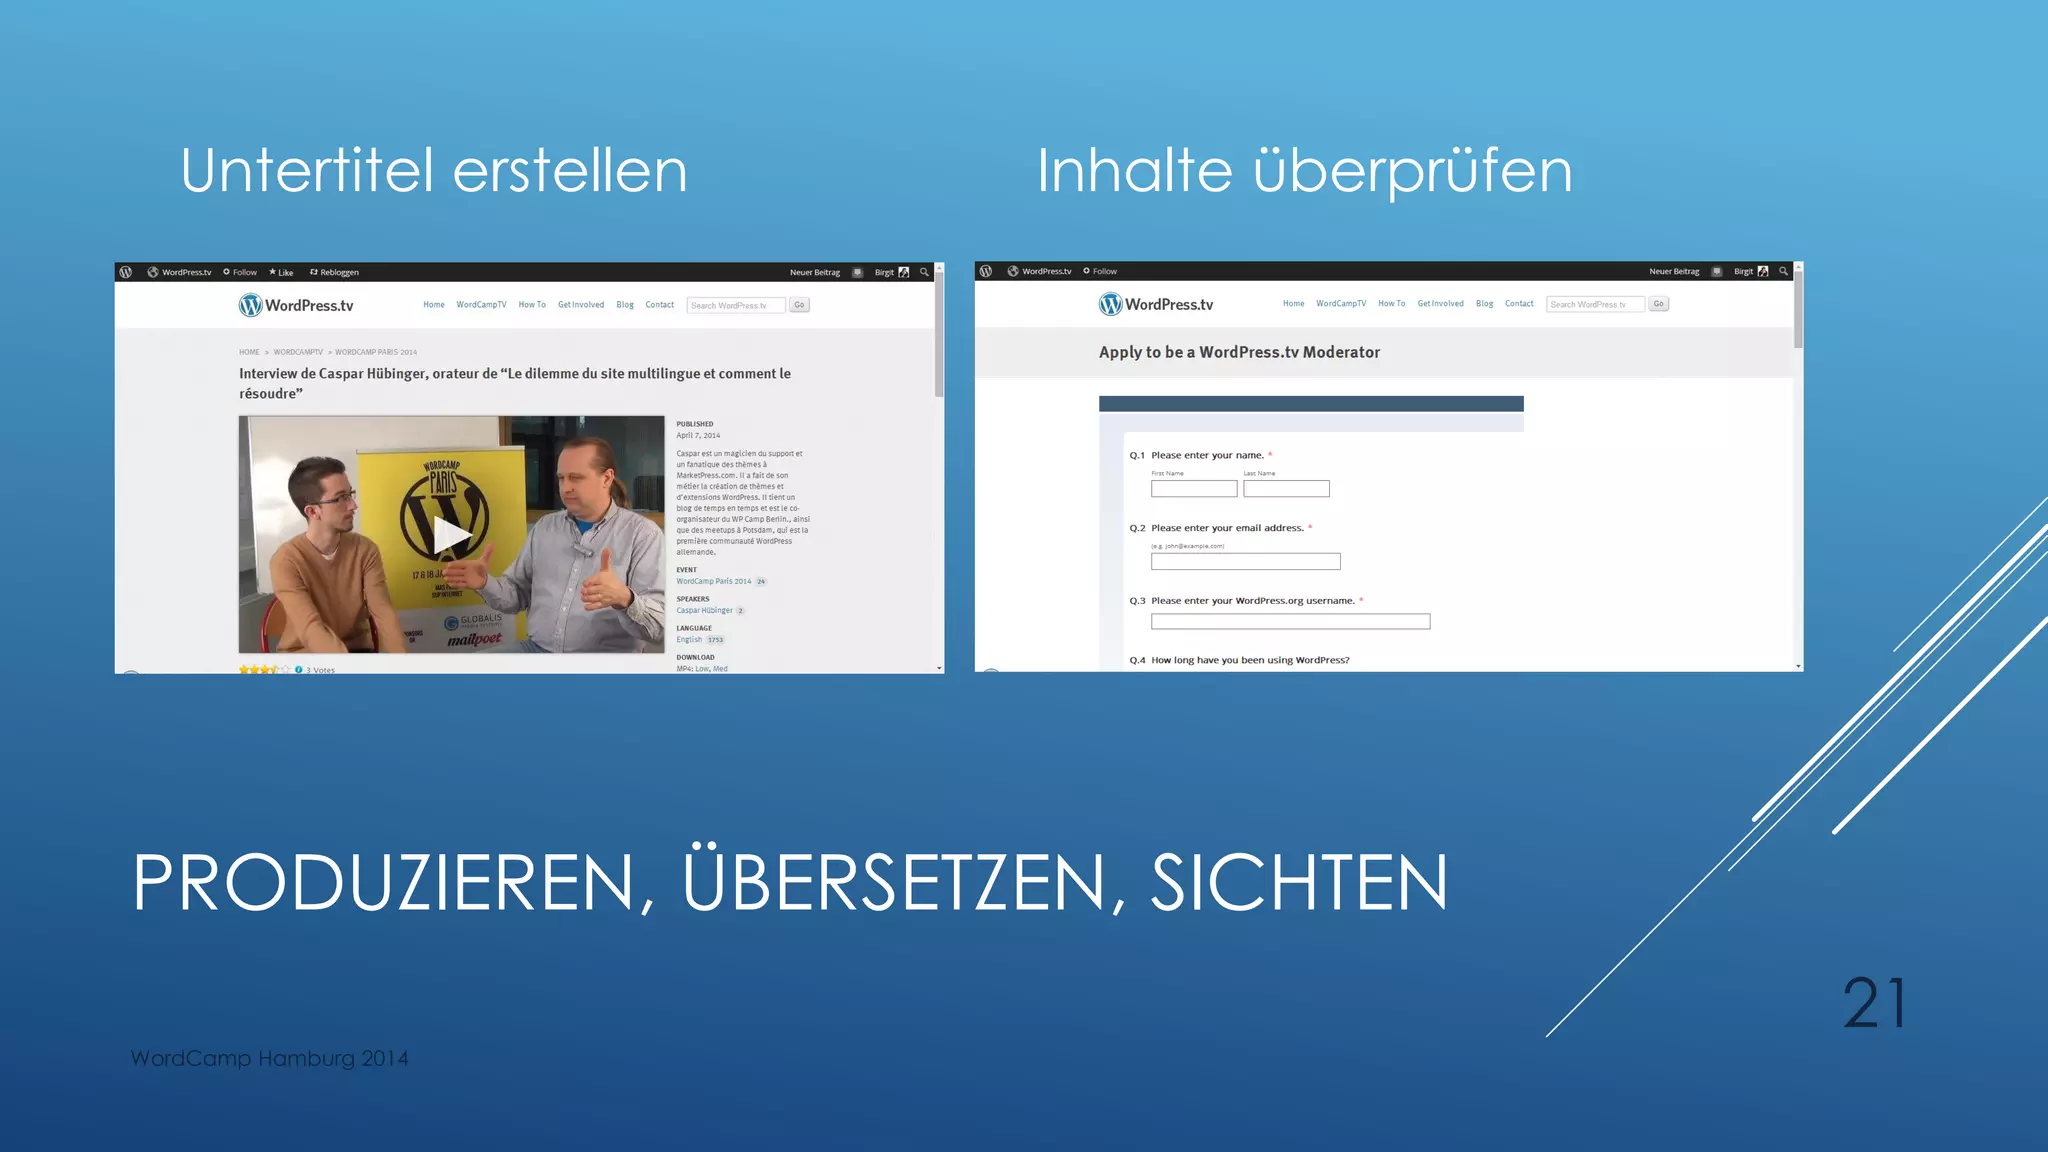Image resolution: width=2048 pixels, height=1152 pixels.
Task: Focus WordPress.org username input field
Action: 1291,622
